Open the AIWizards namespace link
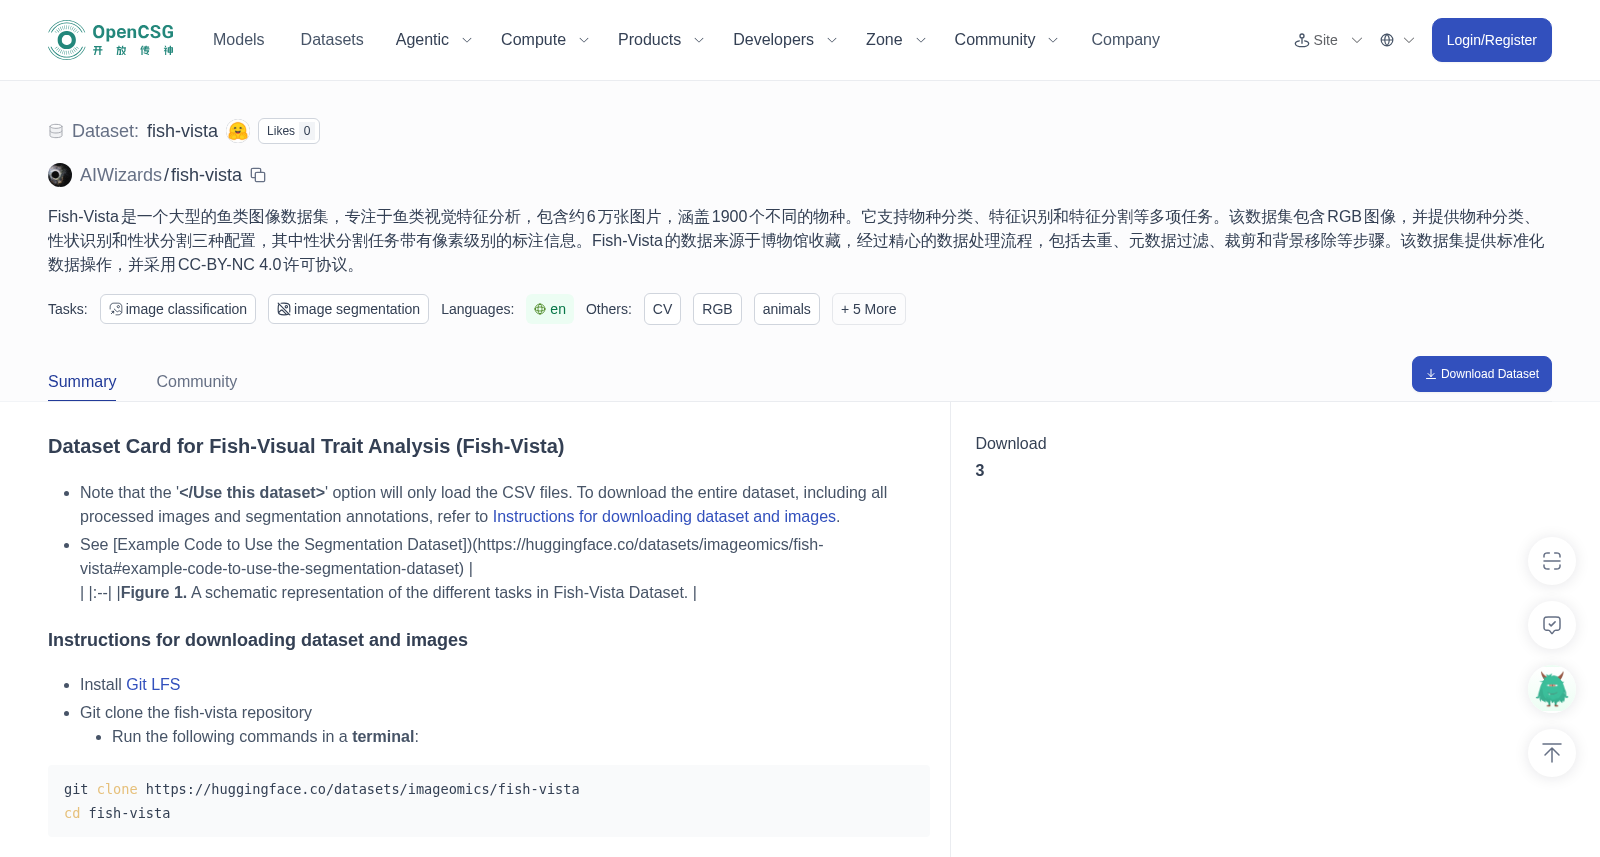The width and height of the screenshot is (1600, 857). point(121,175)
